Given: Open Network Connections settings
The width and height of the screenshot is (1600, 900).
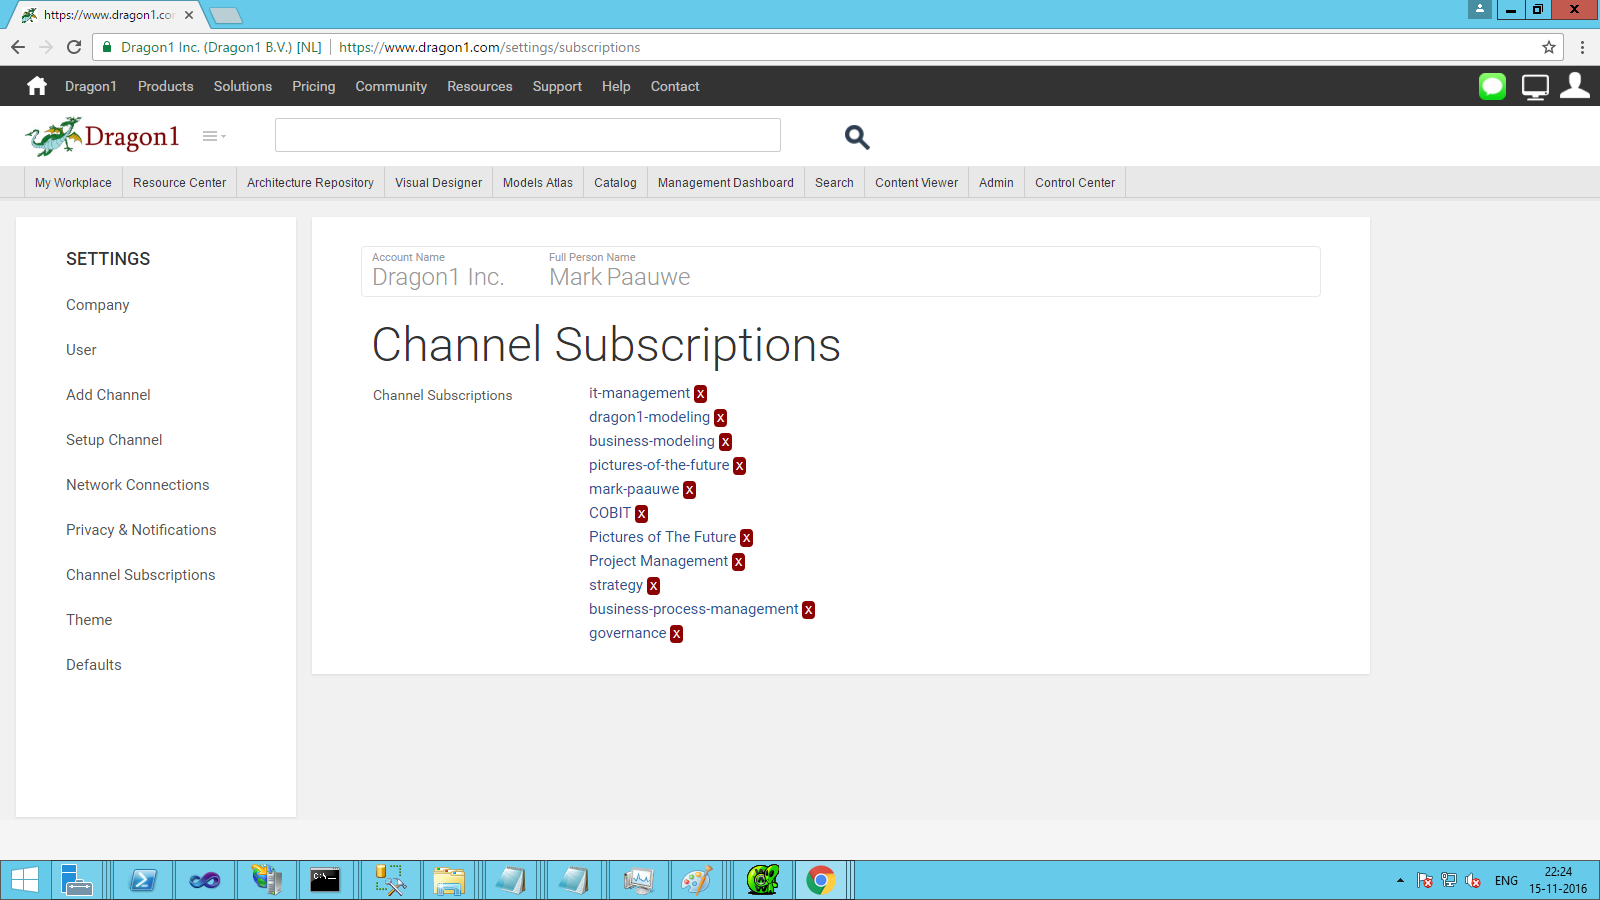Looking at the screenshot, I should click(138, 485).
